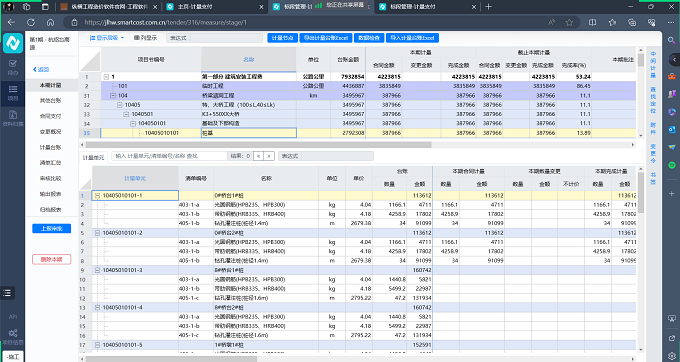Collapse node 104 in the top table
The image size is (680, 362).
coord(113,95)
